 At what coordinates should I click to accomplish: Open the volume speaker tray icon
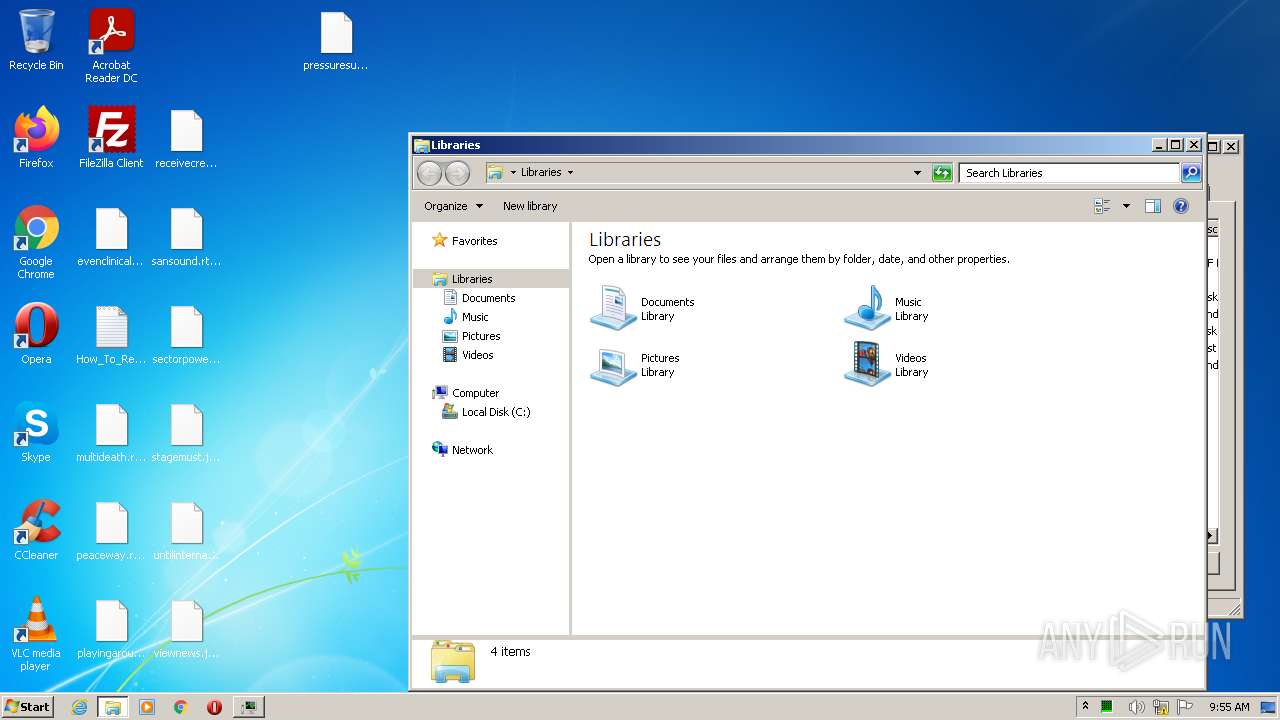pos(1137,707)
